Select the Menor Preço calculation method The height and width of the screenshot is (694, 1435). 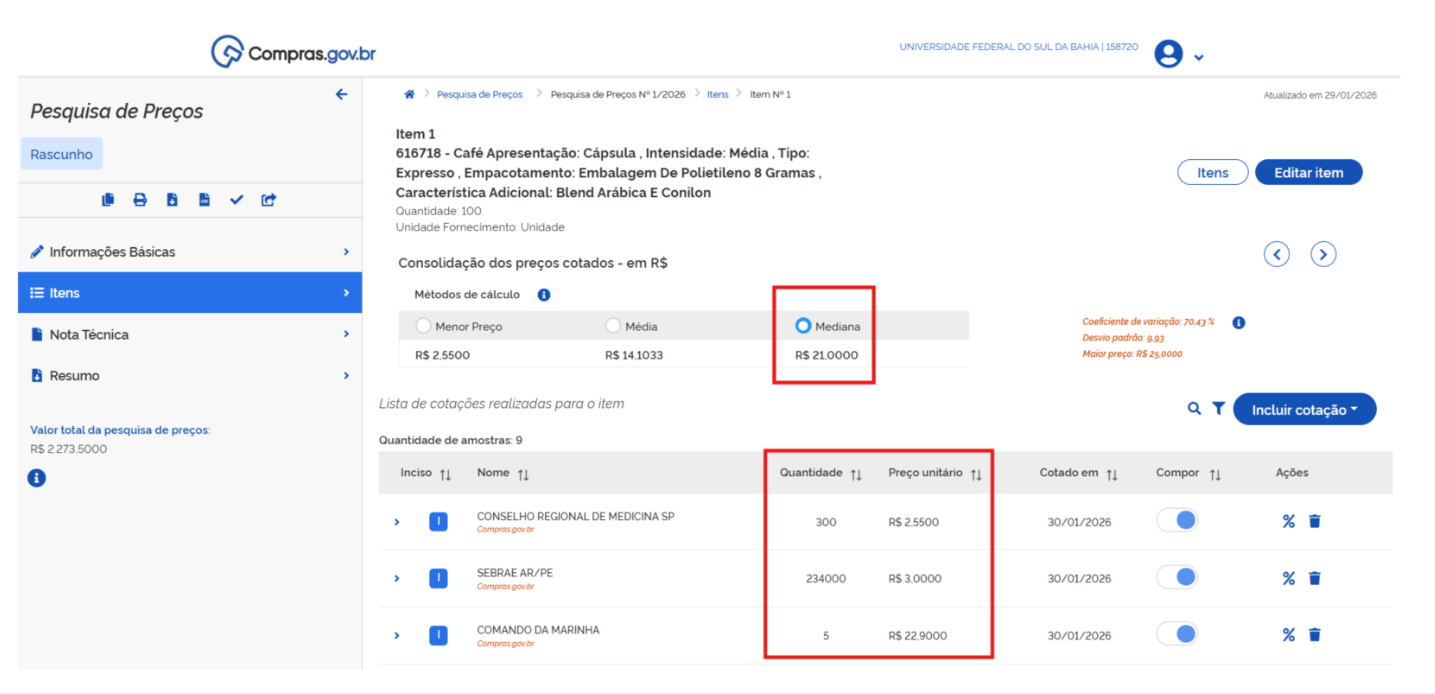424,326
